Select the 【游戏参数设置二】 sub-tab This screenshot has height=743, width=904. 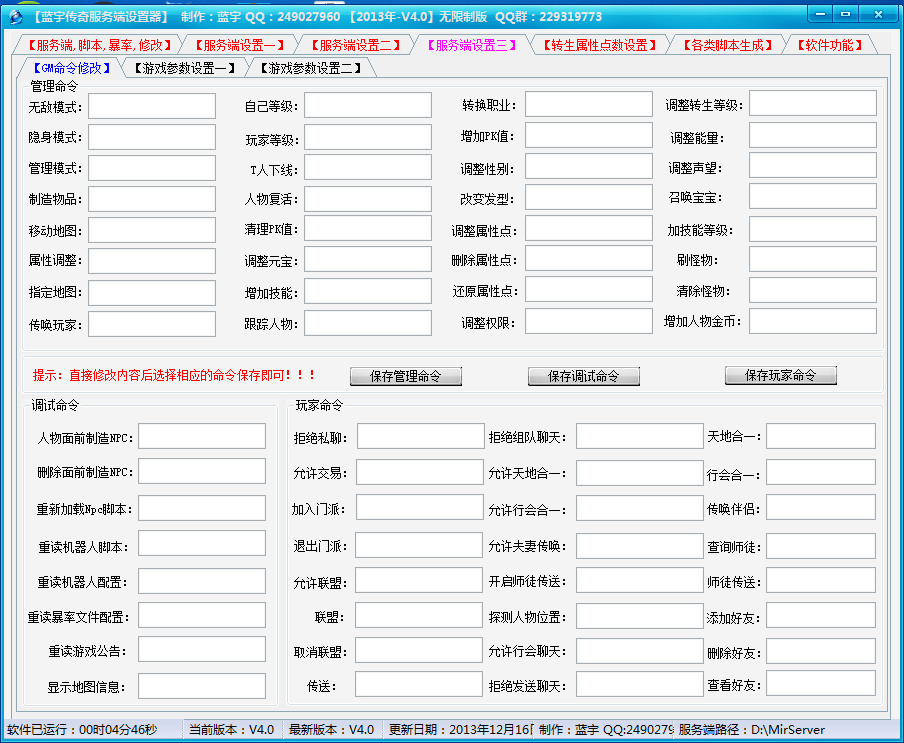click(311, 68)
